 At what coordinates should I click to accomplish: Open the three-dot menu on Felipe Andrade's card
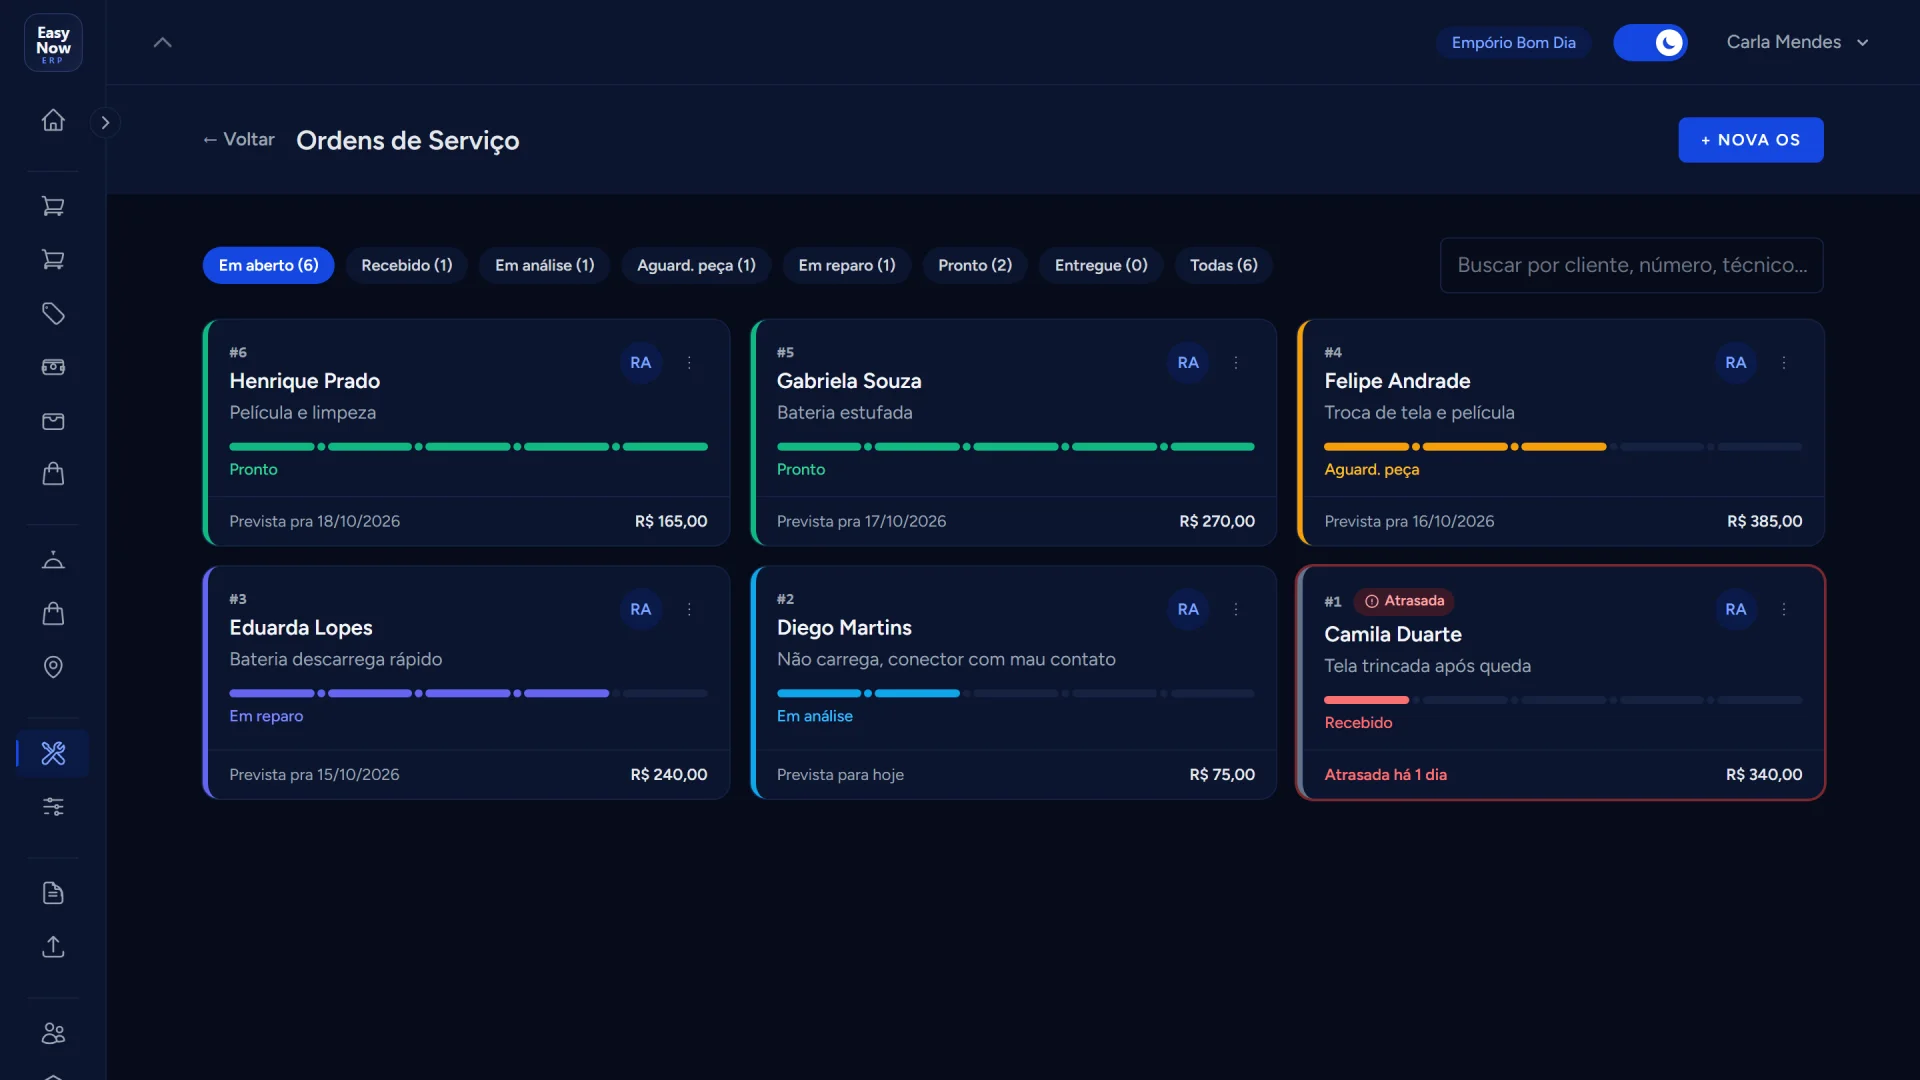1784,363
